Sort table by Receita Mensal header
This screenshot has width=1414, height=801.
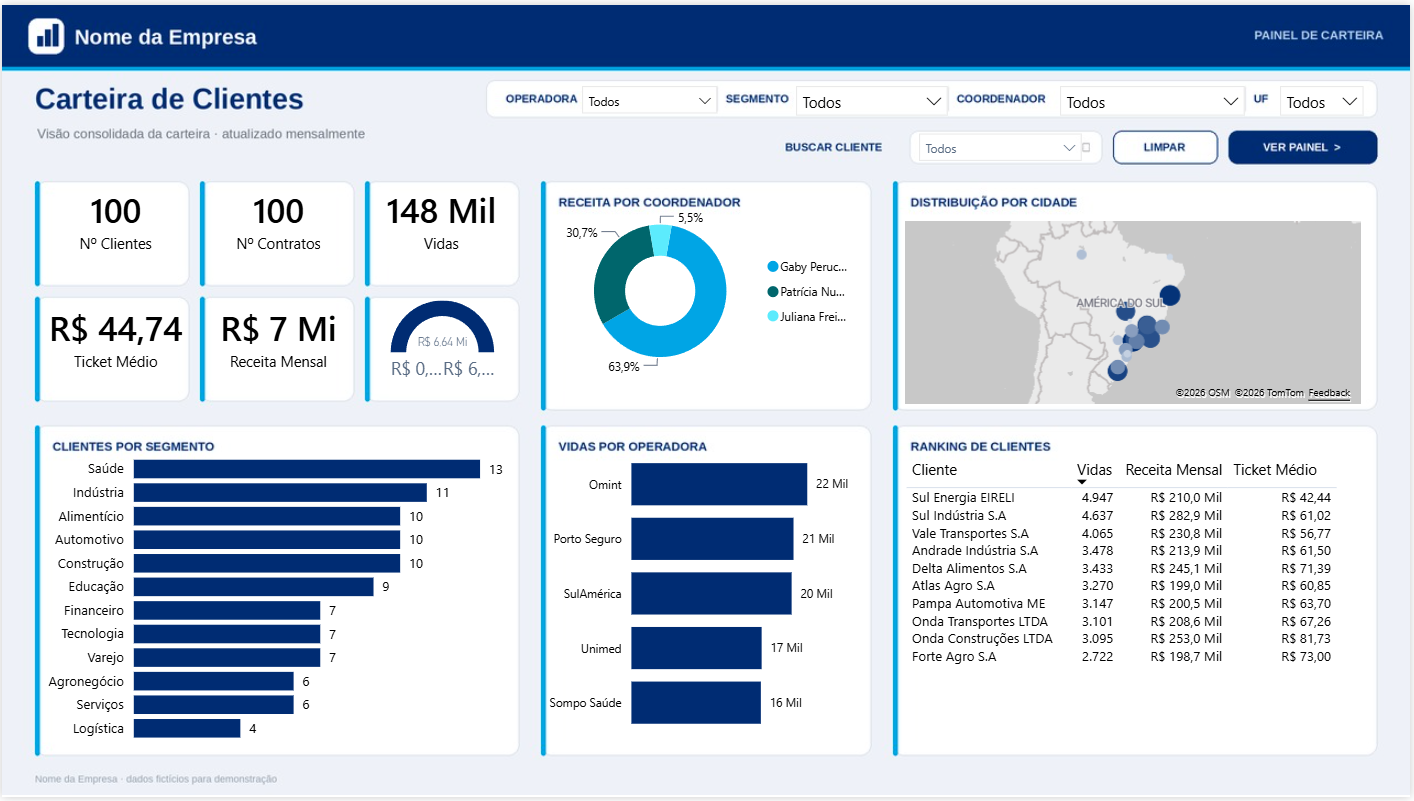(x=1174, y=470)
